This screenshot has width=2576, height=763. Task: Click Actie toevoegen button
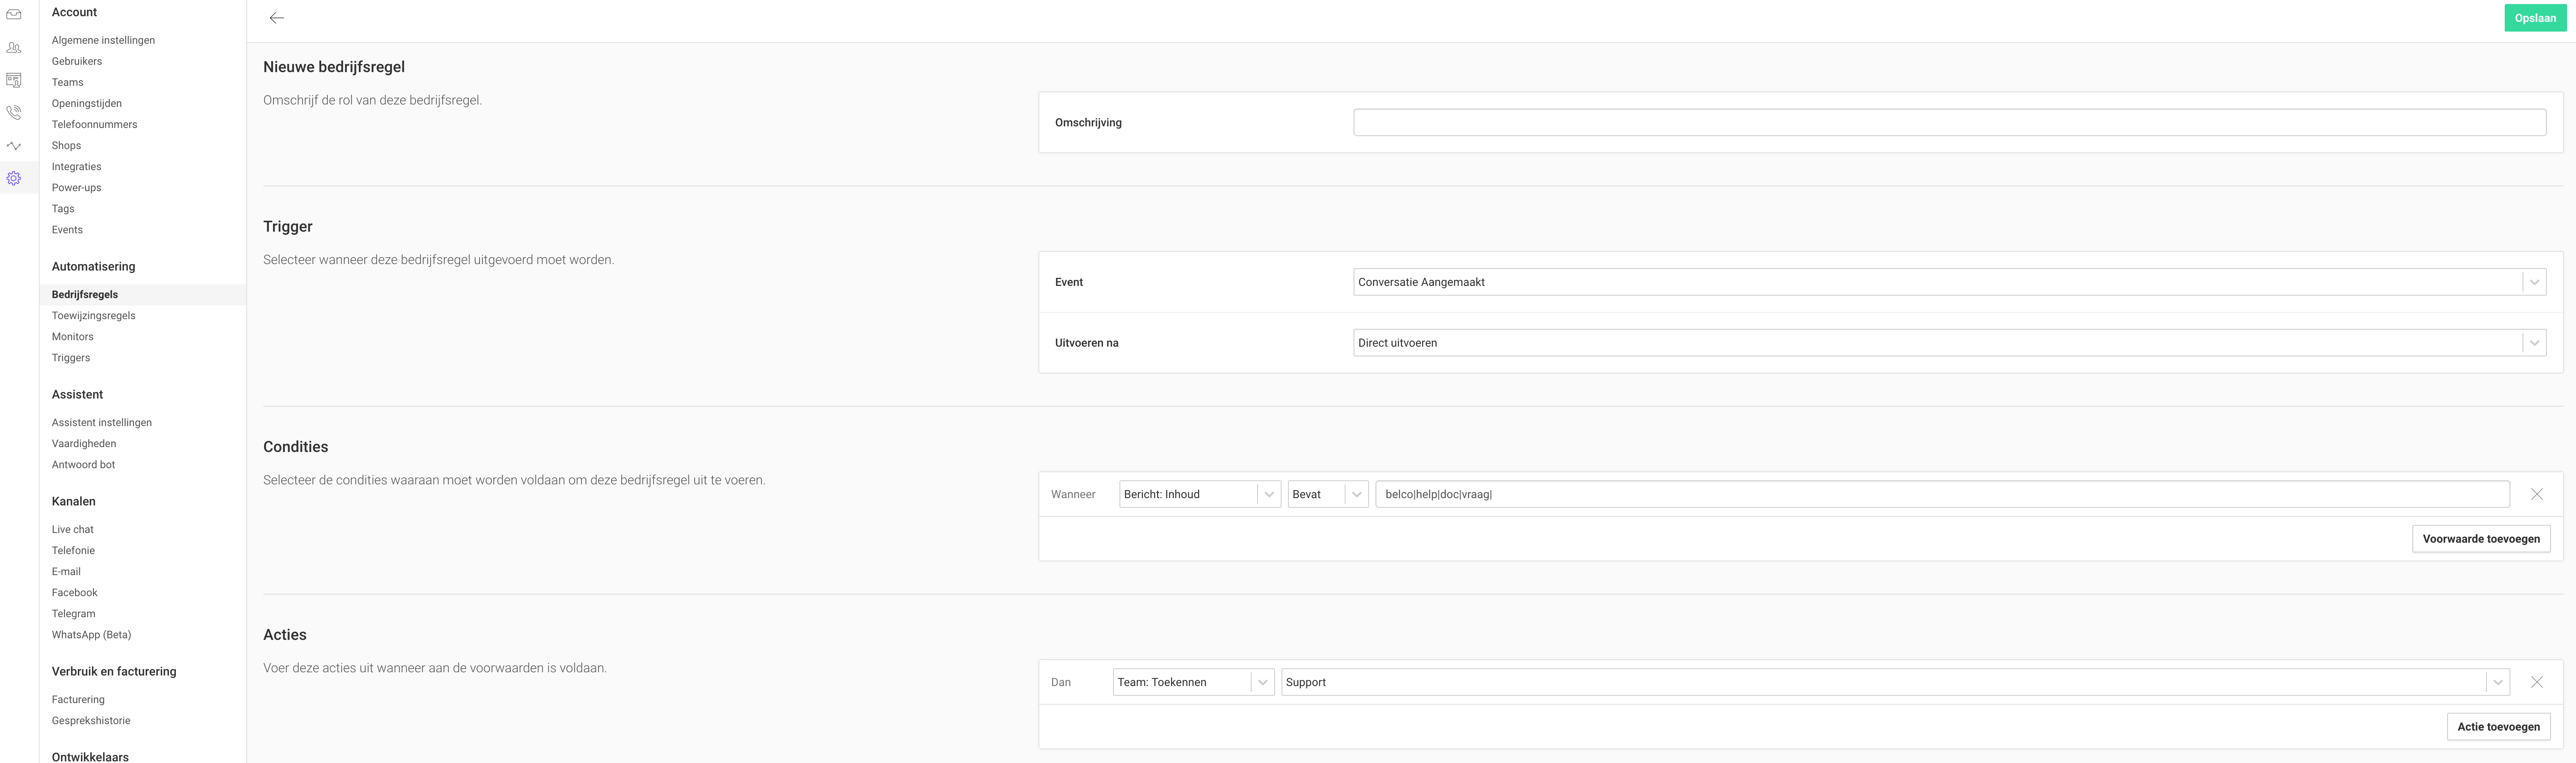[2498, 727]
